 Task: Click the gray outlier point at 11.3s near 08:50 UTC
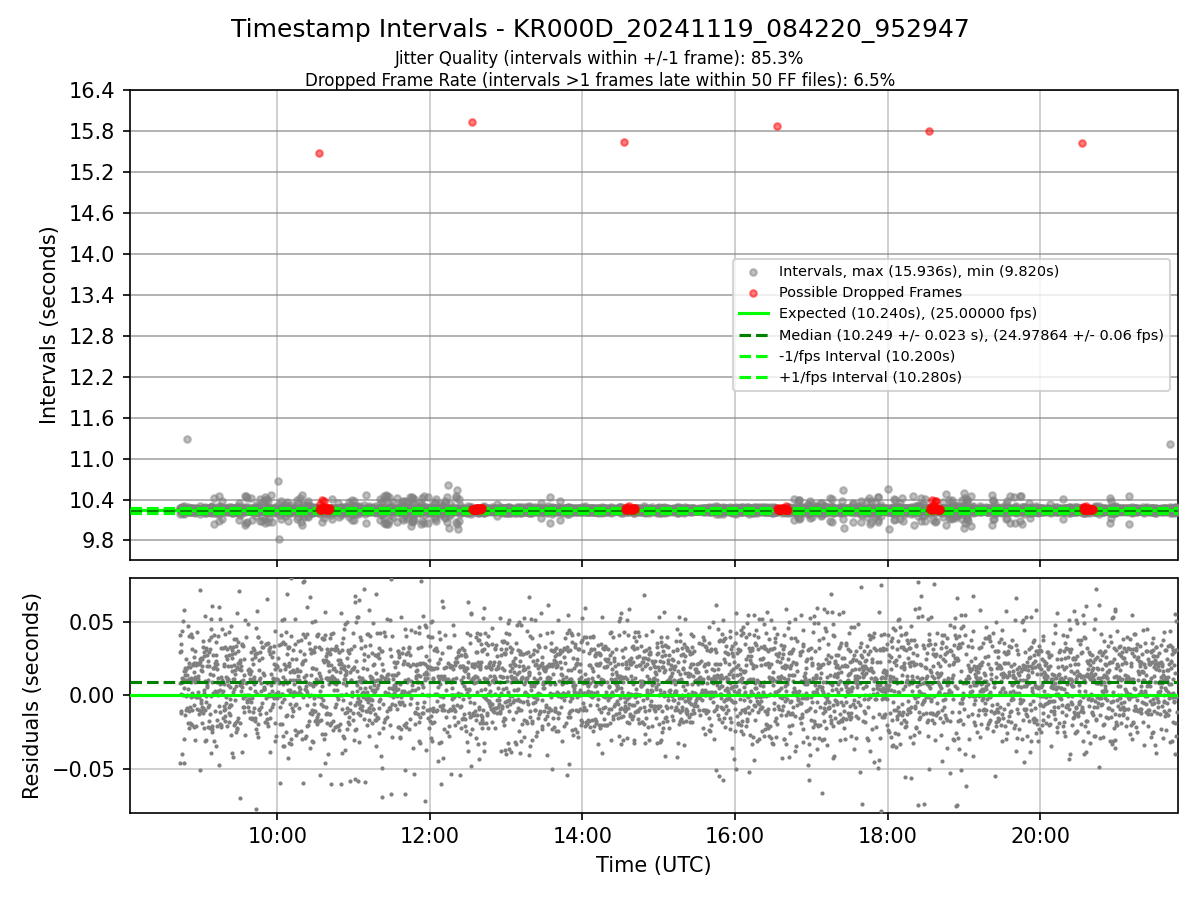pos(187,439)
